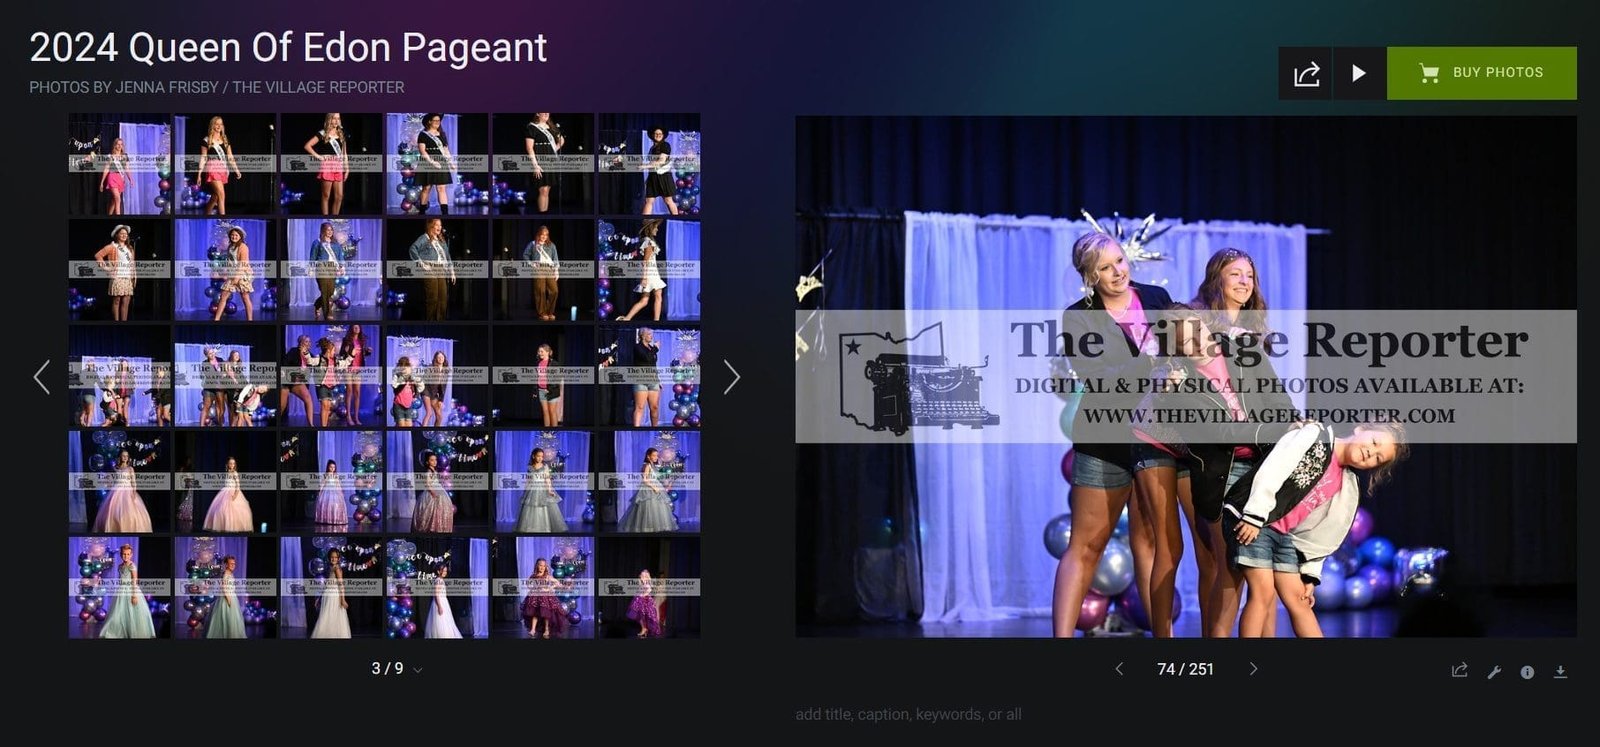
Task: Click the 2024 Queen Of Edon Pageant title
Action: [x=288, y=47]
